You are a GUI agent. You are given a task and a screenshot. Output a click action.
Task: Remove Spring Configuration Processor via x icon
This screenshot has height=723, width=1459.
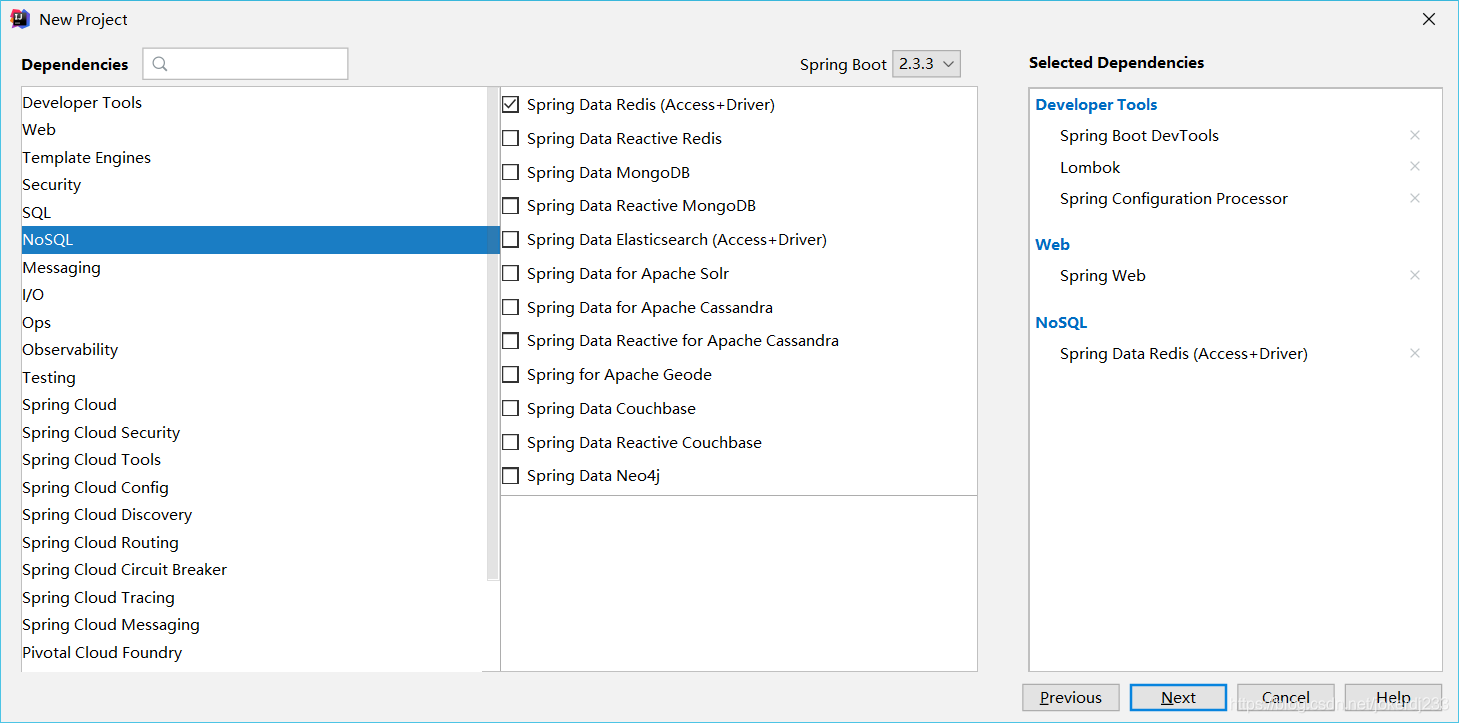(1414, 198)
